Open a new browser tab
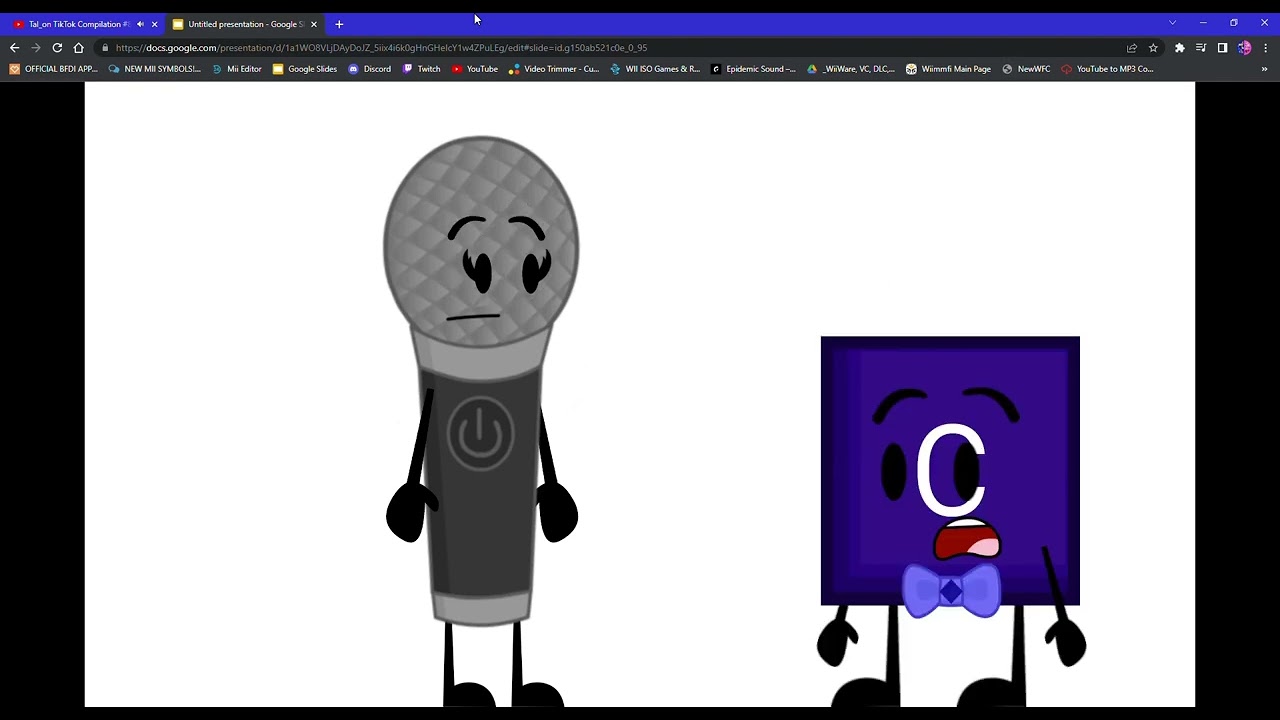 click(339, 24)
